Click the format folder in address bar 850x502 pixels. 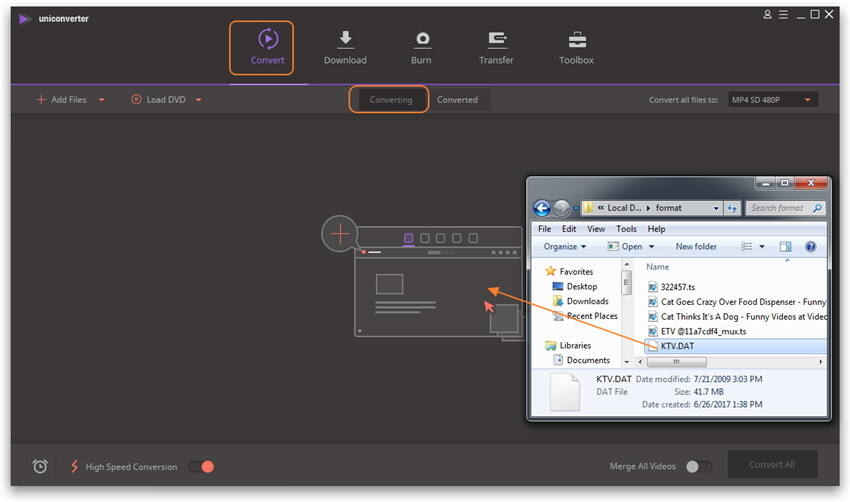[668, 208]
